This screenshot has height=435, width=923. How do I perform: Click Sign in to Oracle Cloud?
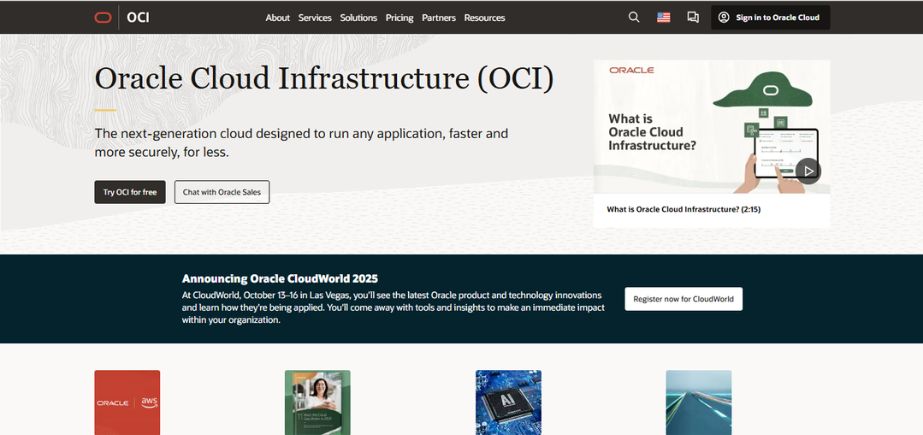pyautogui.click(x=770, y=17)
